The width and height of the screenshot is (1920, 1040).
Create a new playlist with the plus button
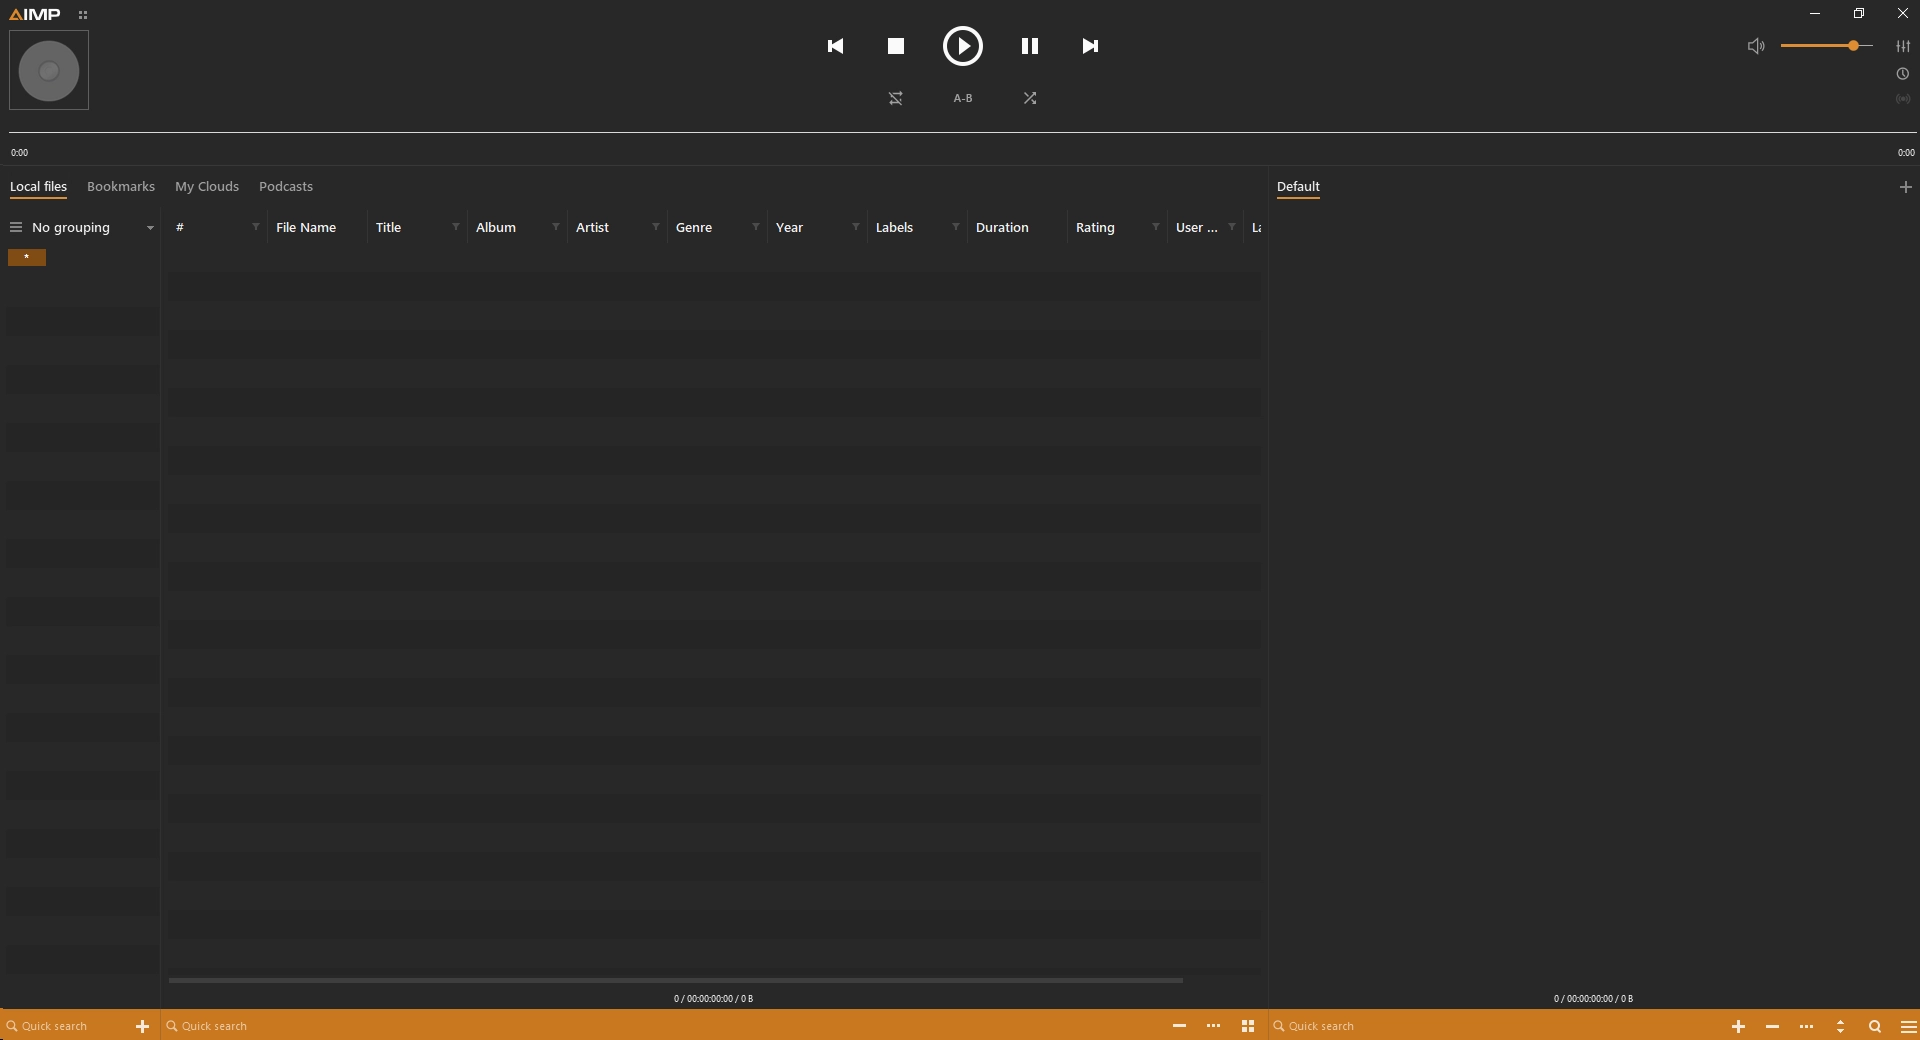click(x=1906, y=187)
